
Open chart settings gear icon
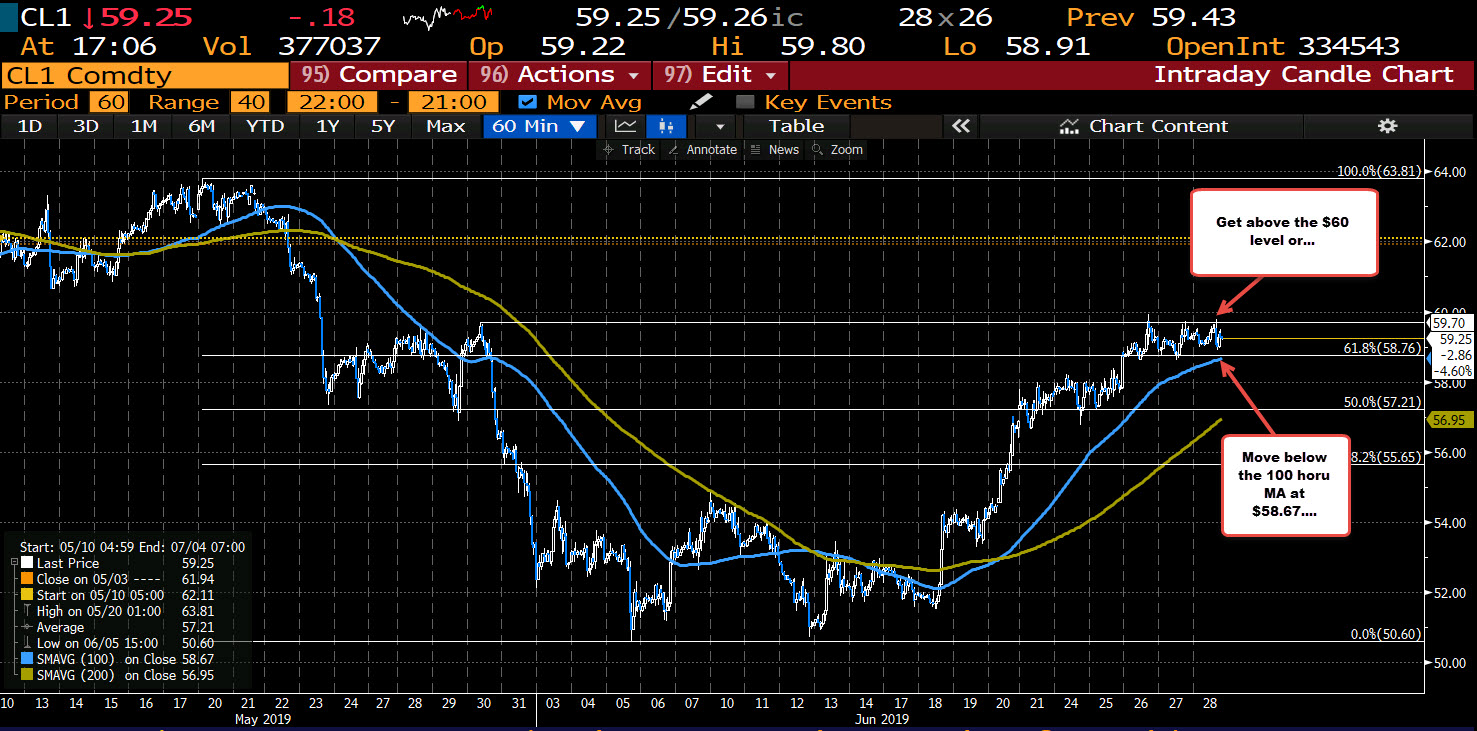[x=1386, y=126]
